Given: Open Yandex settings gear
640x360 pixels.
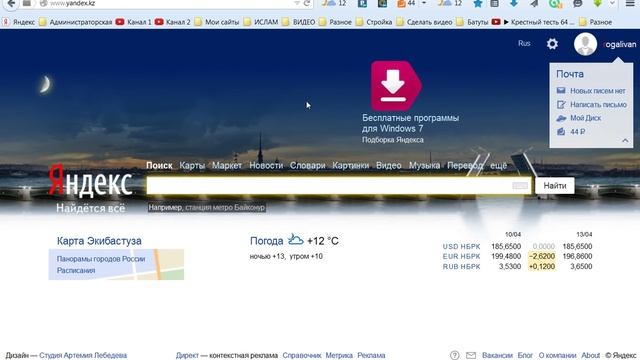Looking at the screenshot, I should [x=552, y=44].
